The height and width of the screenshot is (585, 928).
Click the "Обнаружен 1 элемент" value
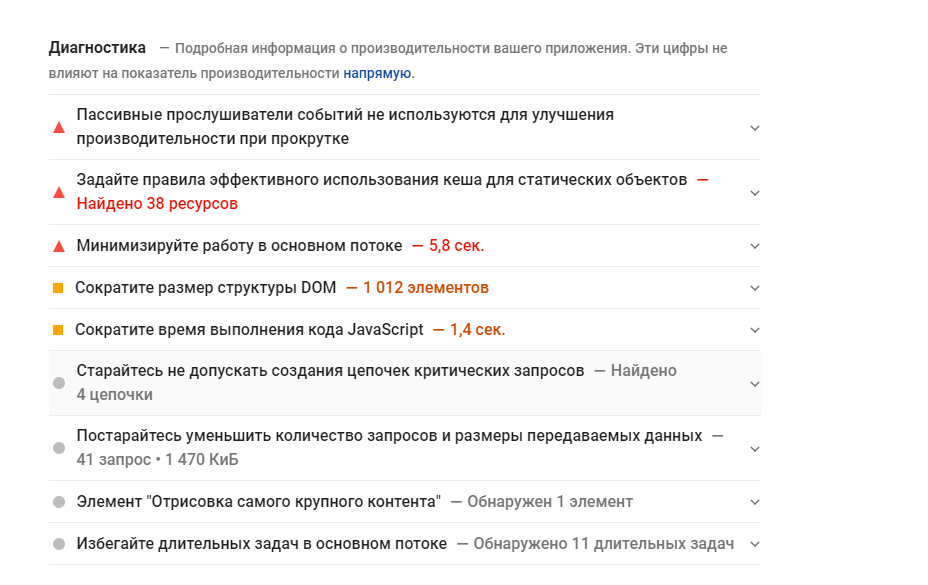point(550,502)
